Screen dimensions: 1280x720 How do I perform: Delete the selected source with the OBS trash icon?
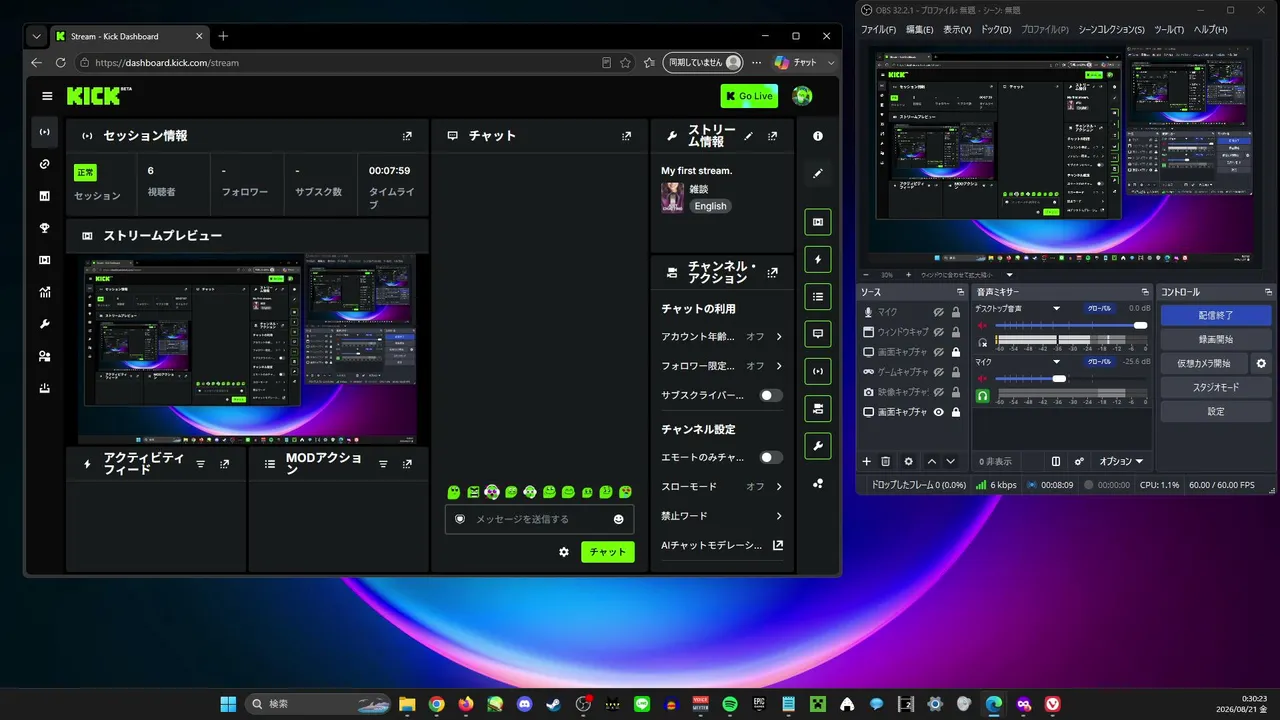point(885,461)
